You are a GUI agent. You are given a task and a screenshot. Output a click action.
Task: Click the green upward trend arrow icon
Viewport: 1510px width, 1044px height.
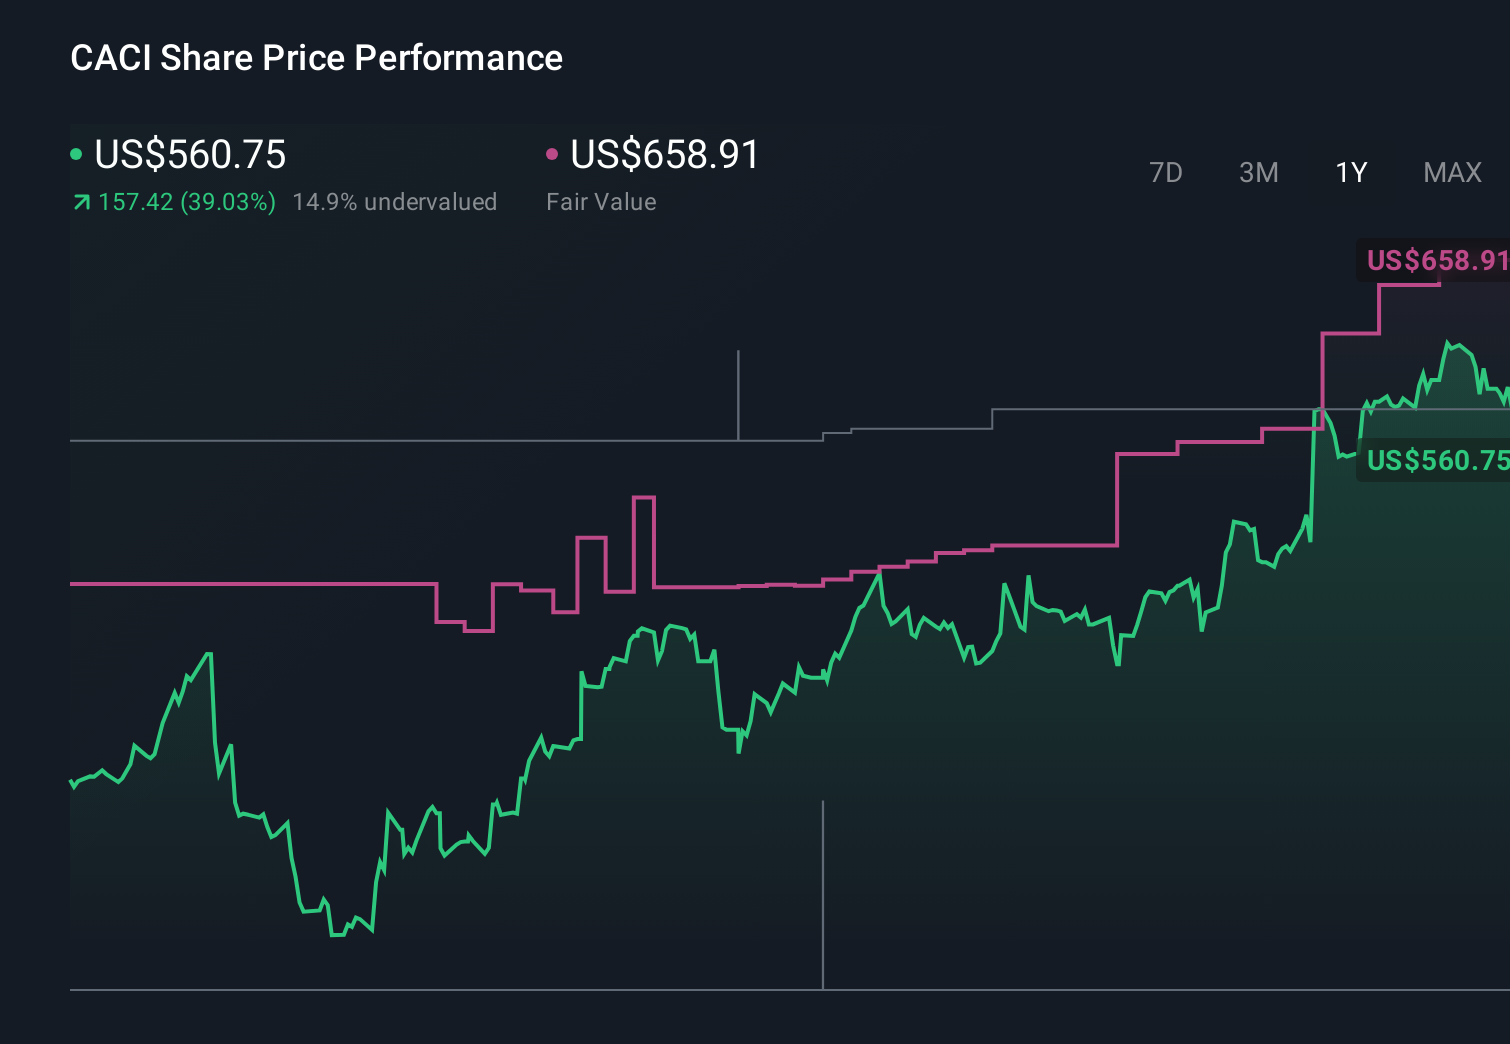(x=80, y=201)
